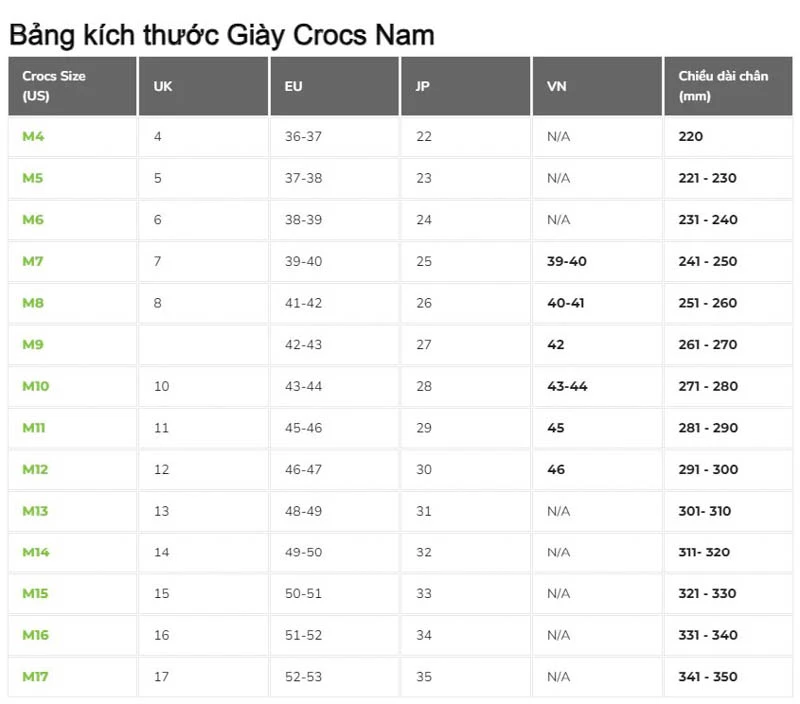
Task: Select the foot length cell 341 - 350
Action: point(707,676)
